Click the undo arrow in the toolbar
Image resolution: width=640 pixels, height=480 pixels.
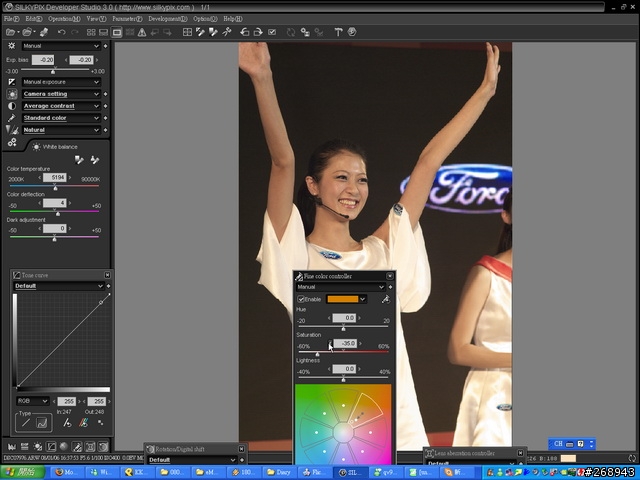coord(61,32)
